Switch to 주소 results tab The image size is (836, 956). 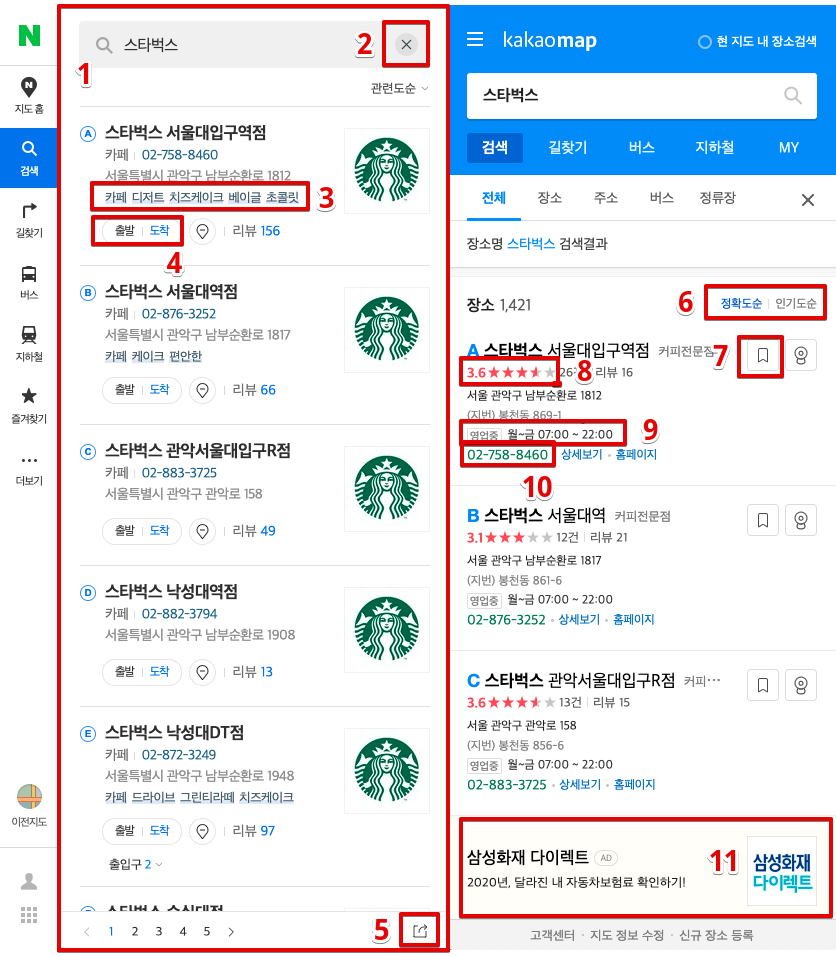coord(606,198)
